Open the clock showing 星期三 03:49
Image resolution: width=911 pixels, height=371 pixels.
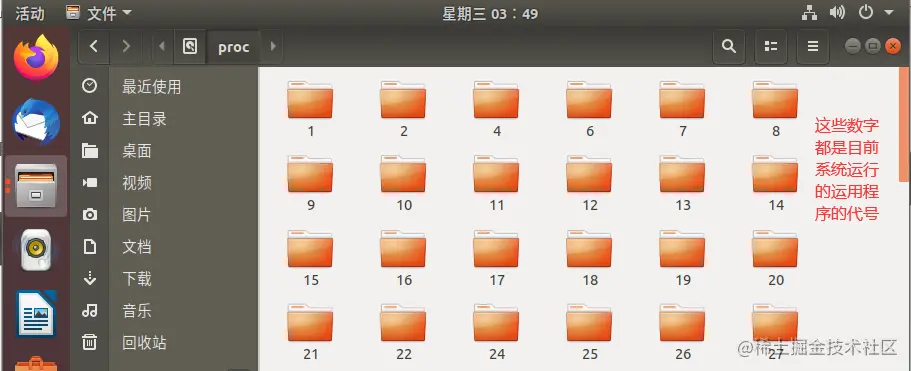point(490,13)
